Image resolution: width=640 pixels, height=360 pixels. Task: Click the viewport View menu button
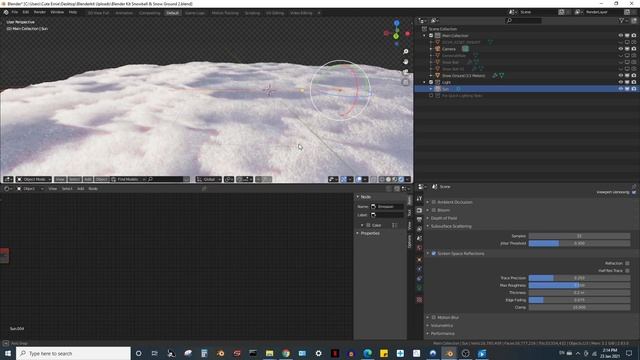coord(60,179)
